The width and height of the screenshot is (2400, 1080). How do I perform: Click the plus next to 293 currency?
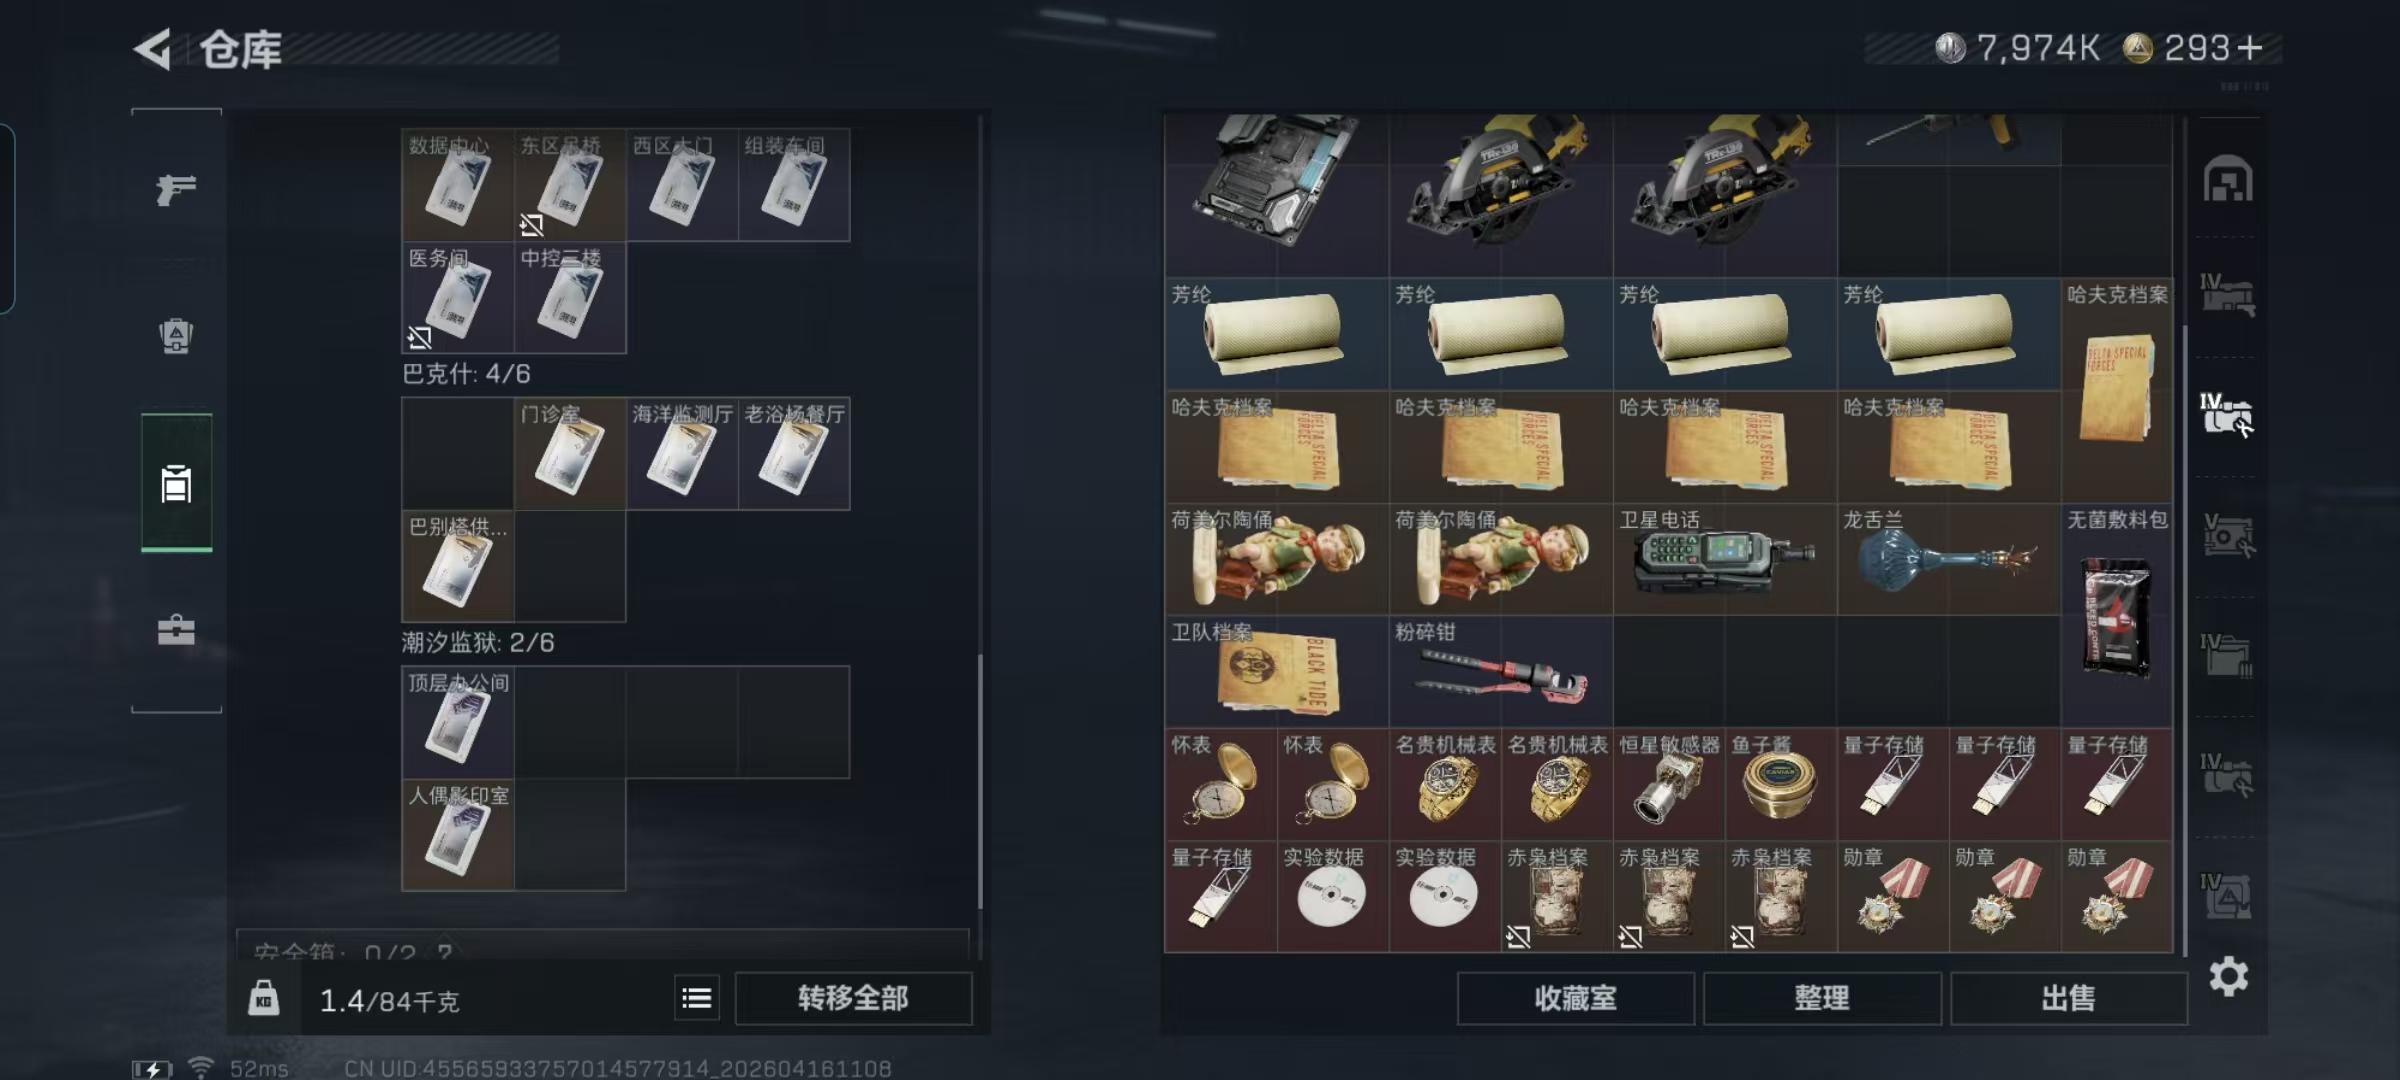click(2250, 48)
